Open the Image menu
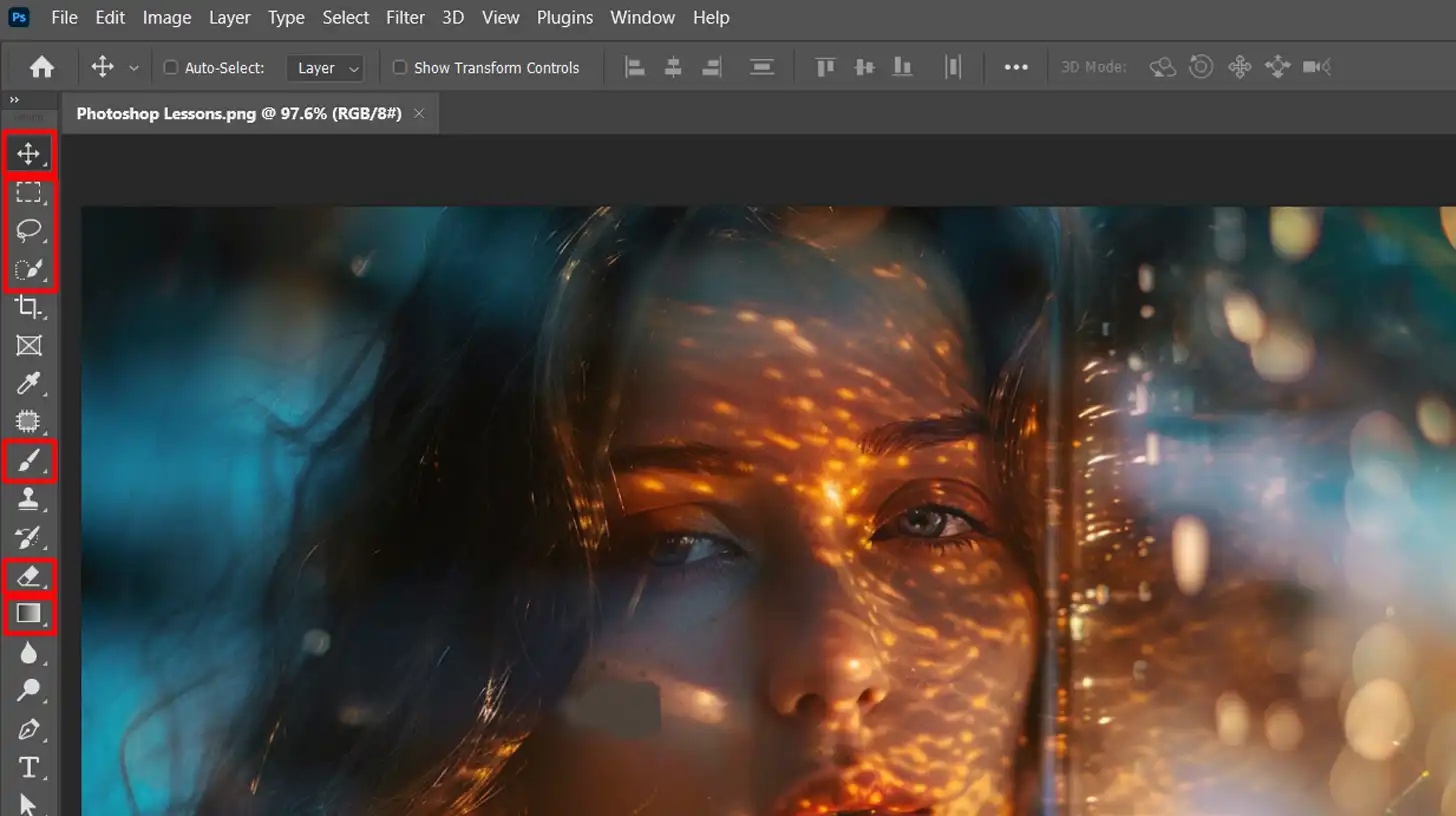 click(167, 17)
